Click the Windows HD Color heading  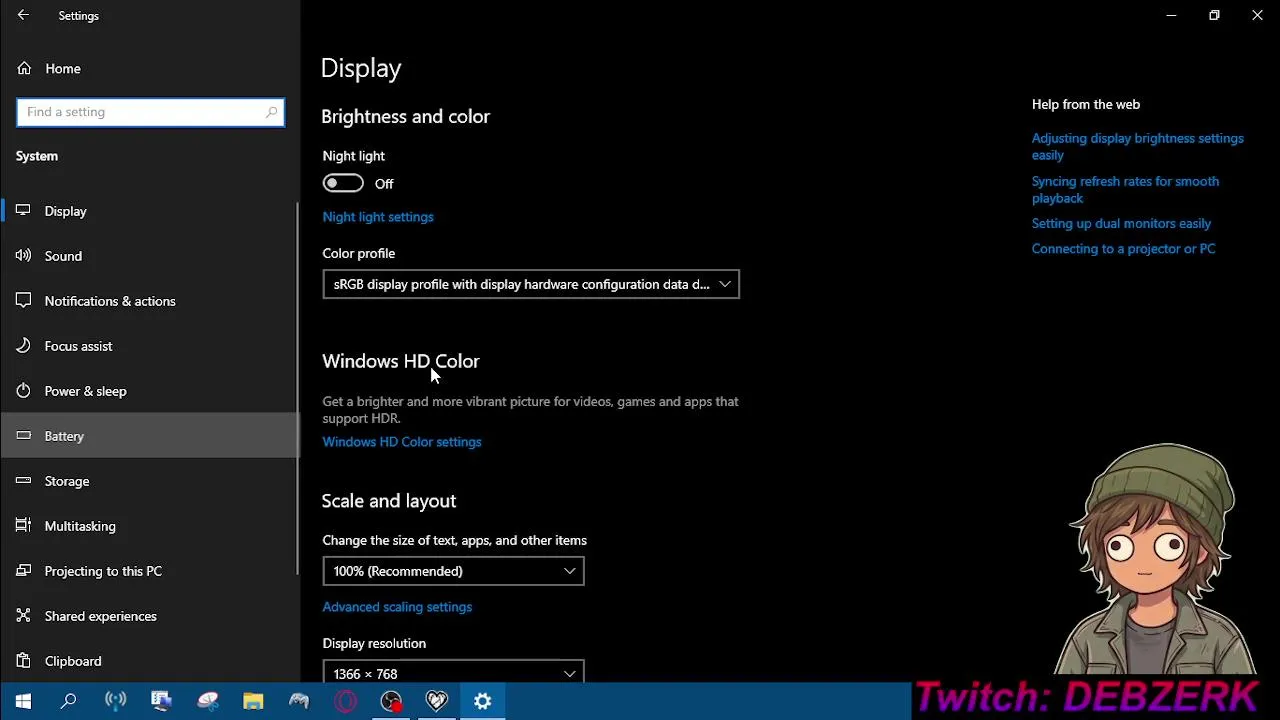[401, 361]
